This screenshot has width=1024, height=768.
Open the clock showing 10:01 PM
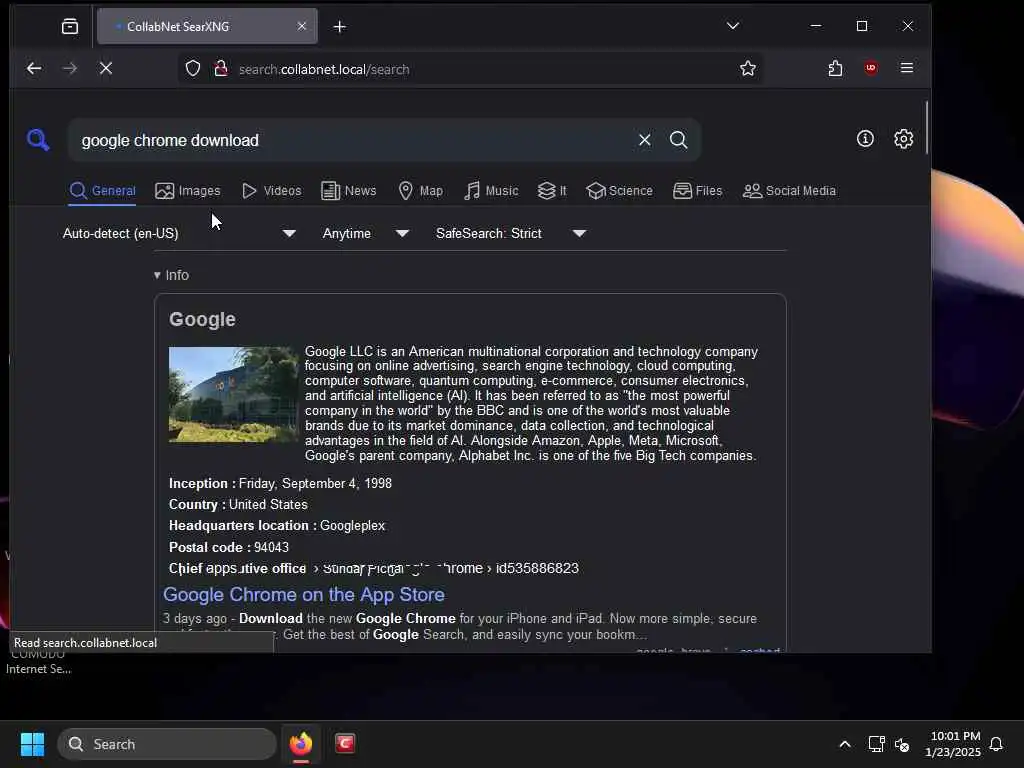pyautogui.click(x=953, y=744)
